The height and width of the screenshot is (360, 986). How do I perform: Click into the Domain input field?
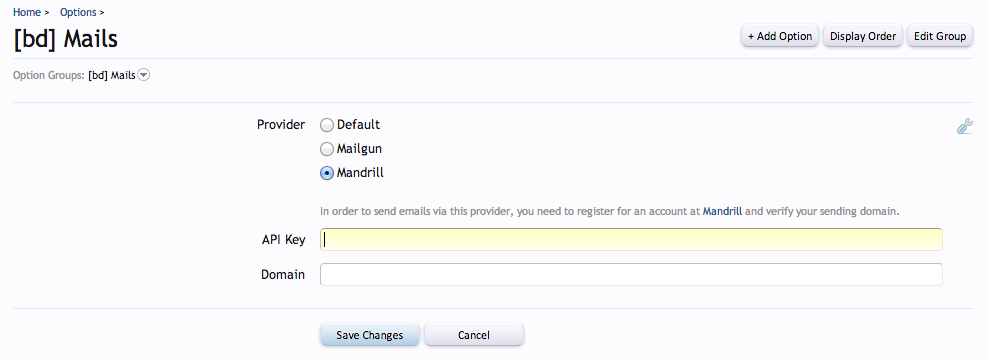[x=631, y=274]
